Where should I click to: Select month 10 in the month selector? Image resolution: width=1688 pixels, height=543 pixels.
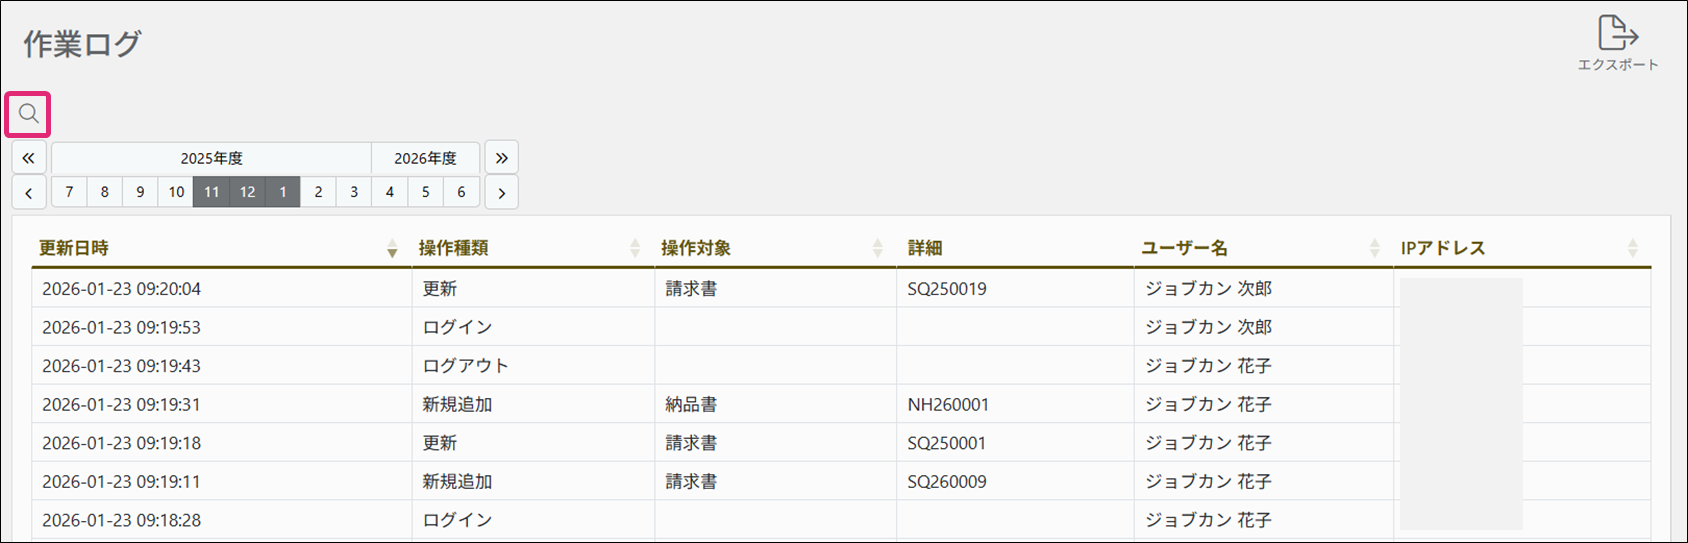click(x=176, y=192)
